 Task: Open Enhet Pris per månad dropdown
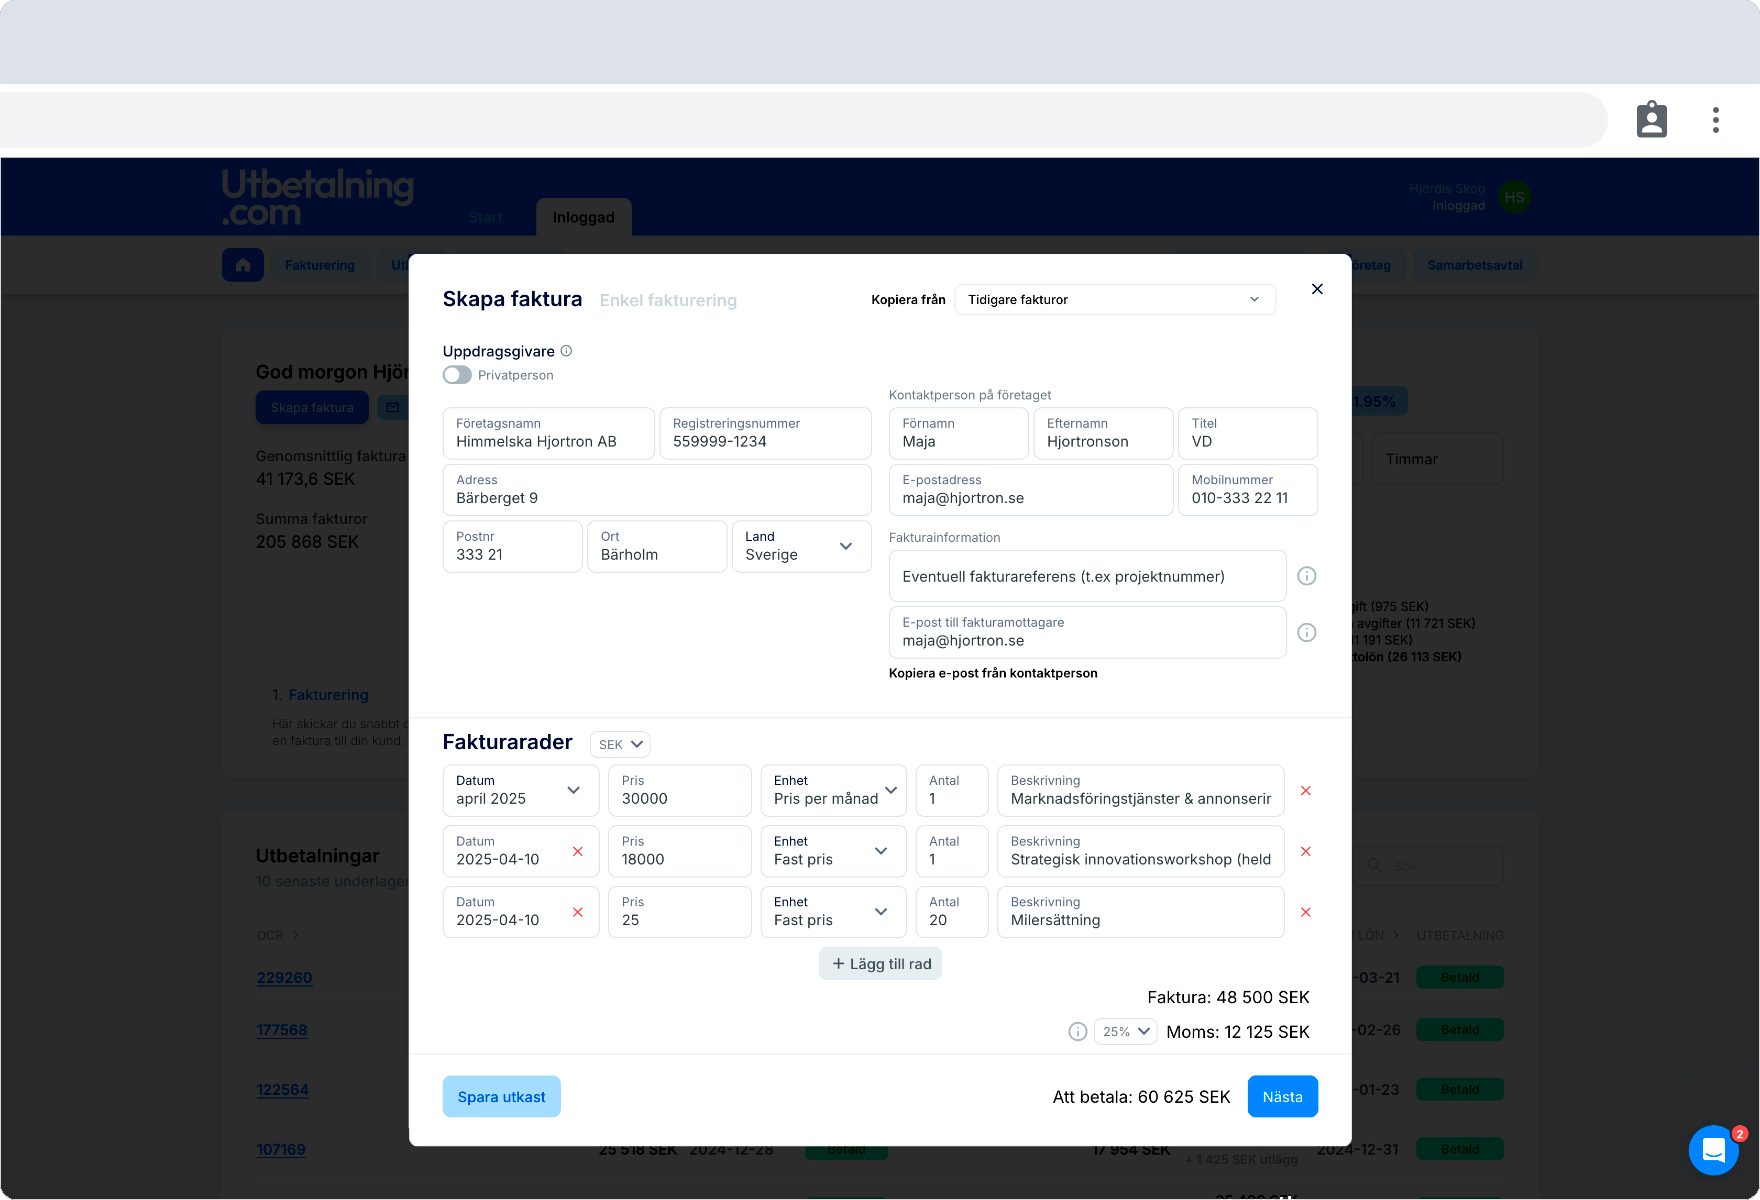[x=833, y=790]
